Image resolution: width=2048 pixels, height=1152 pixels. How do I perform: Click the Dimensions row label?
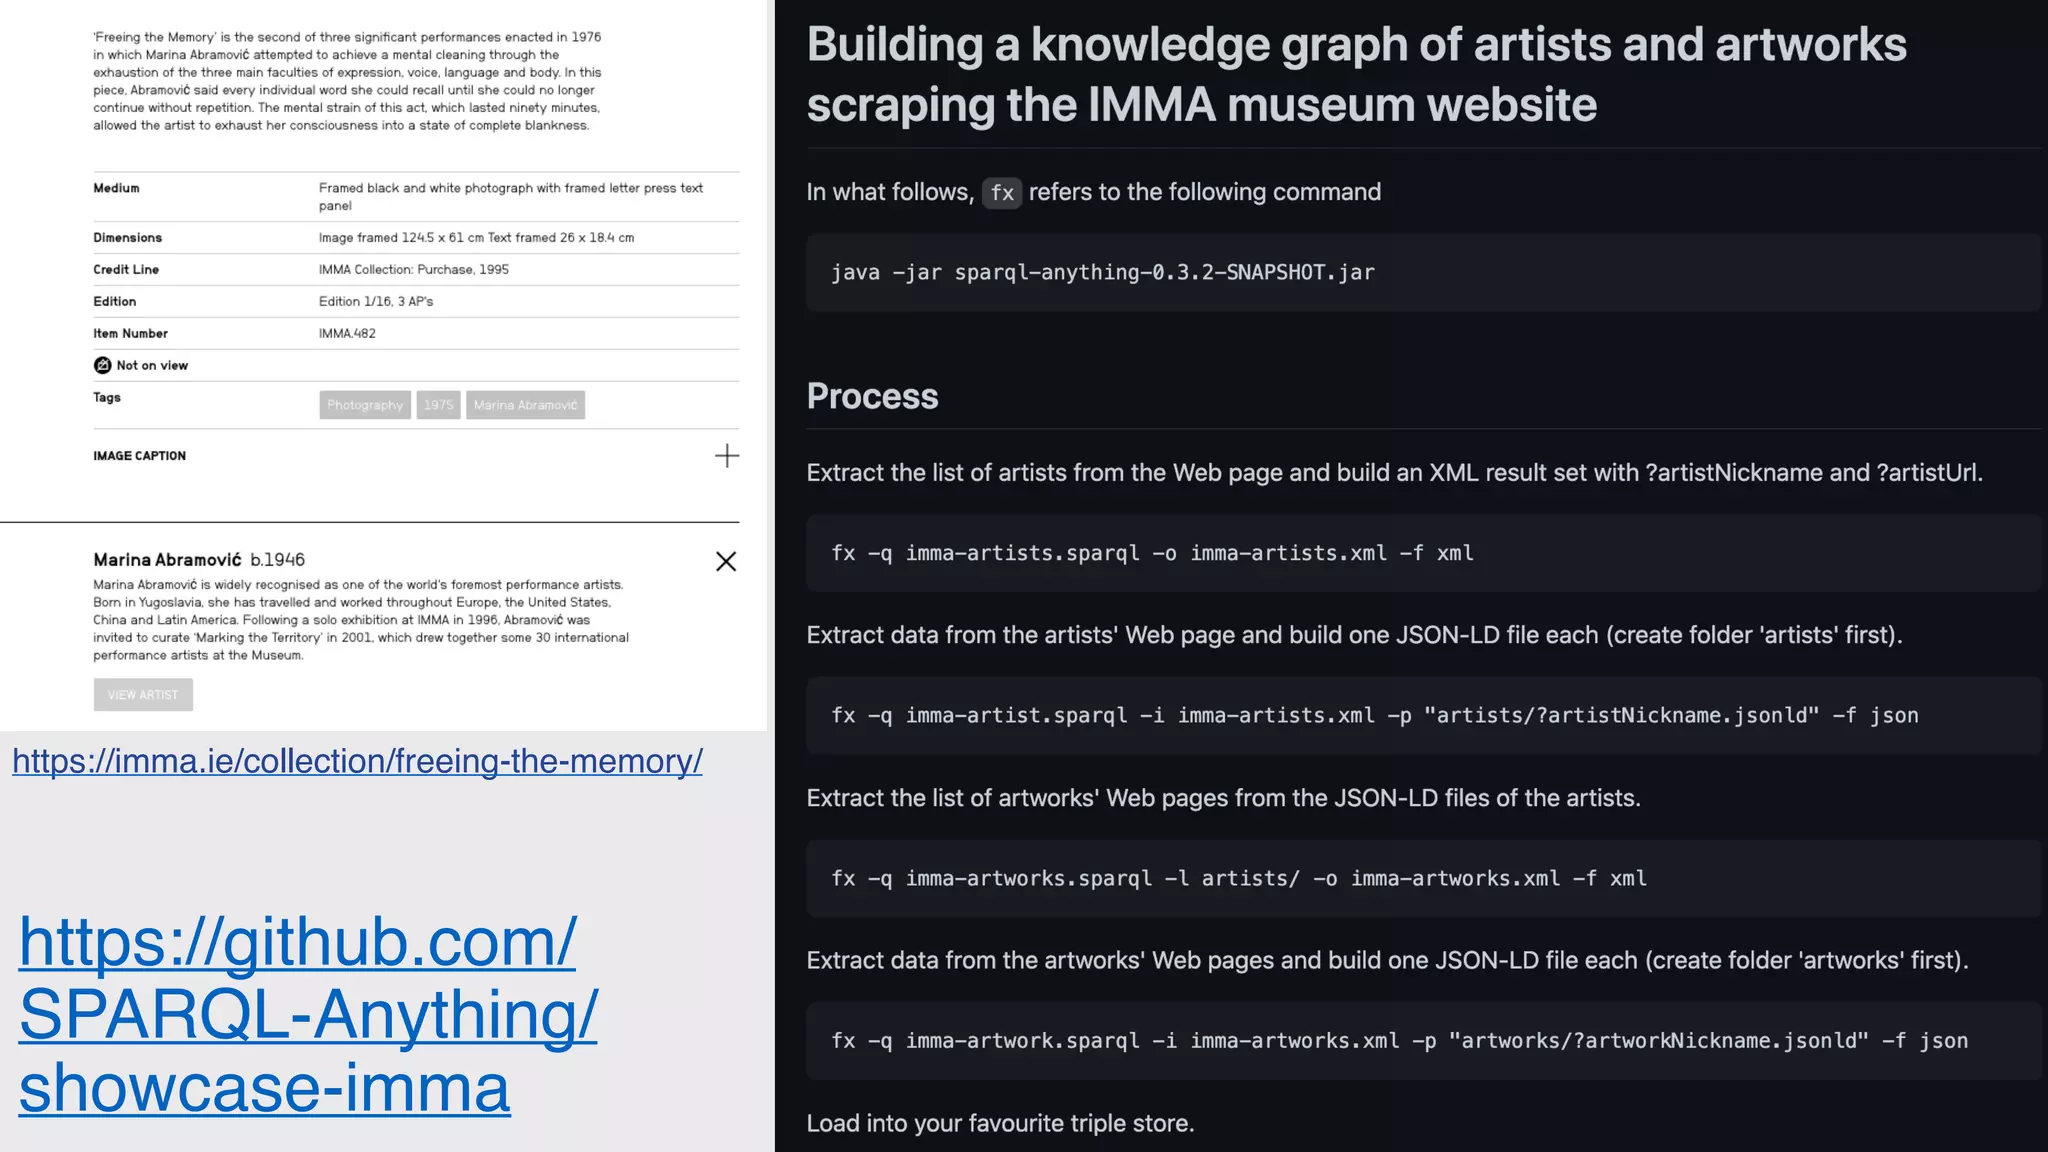coord(127,238)
